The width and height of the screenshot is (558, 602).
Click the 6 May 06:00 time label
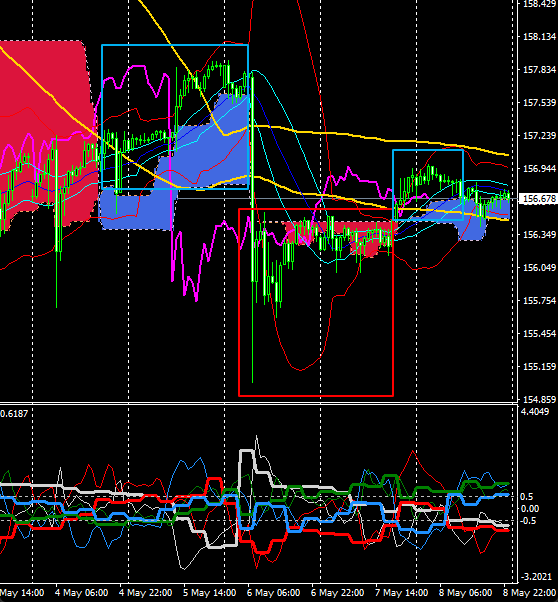pos(273,593)
